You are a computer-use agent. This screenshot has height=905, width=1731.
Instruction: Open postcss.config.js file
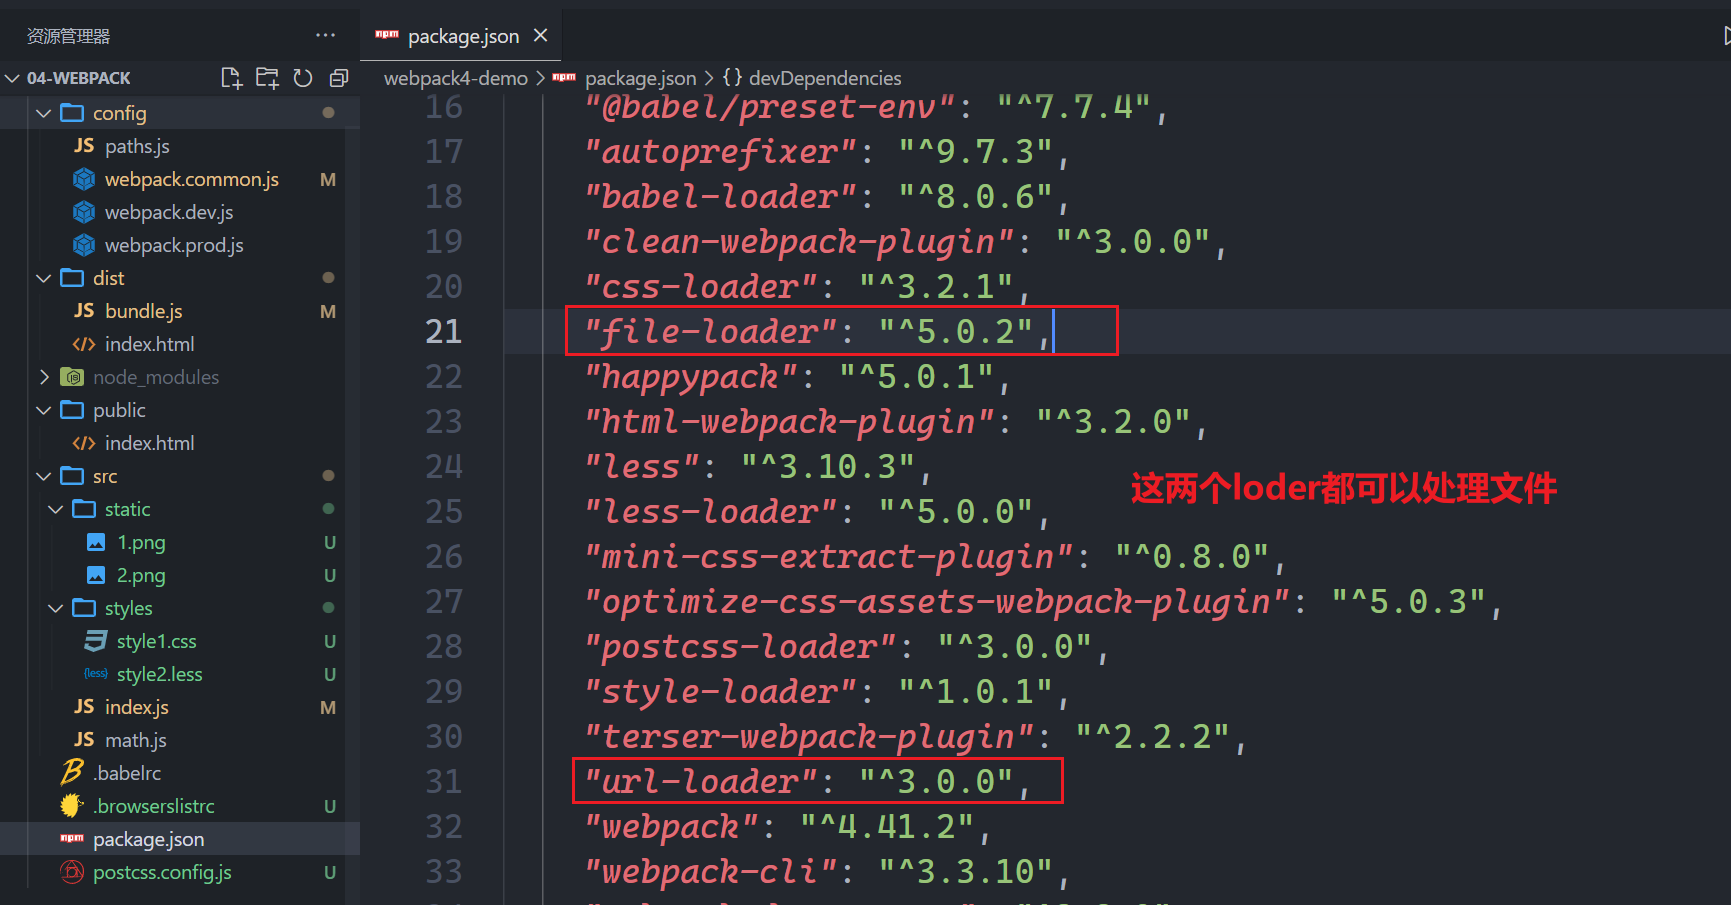[162, 872]
